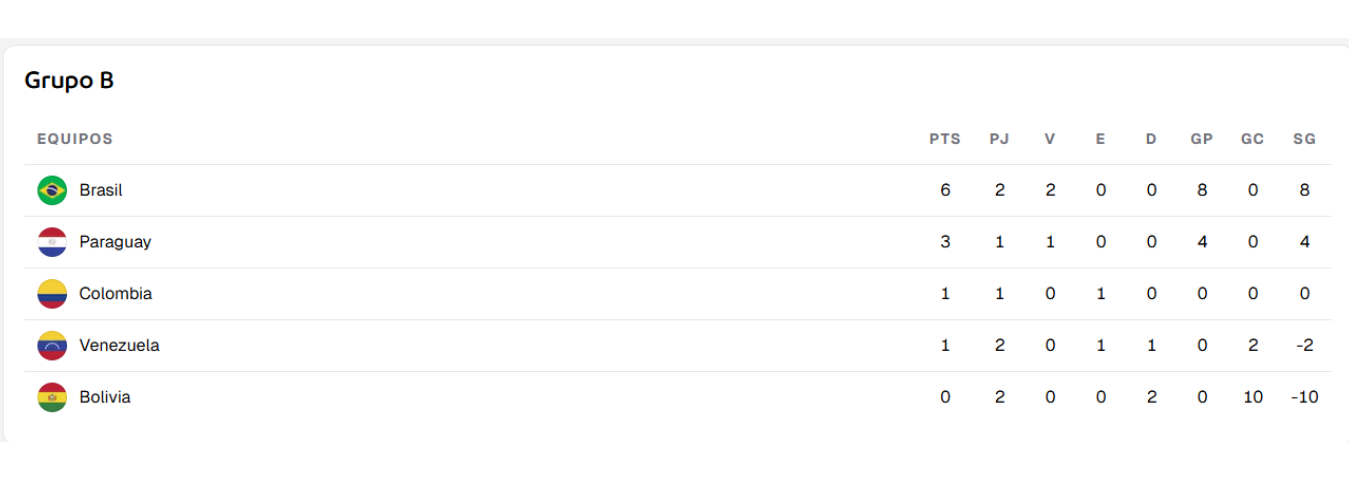Viewport: 1349px width, 500px height.
Task: Open the Bolivia team name
Action: (105, 398)
